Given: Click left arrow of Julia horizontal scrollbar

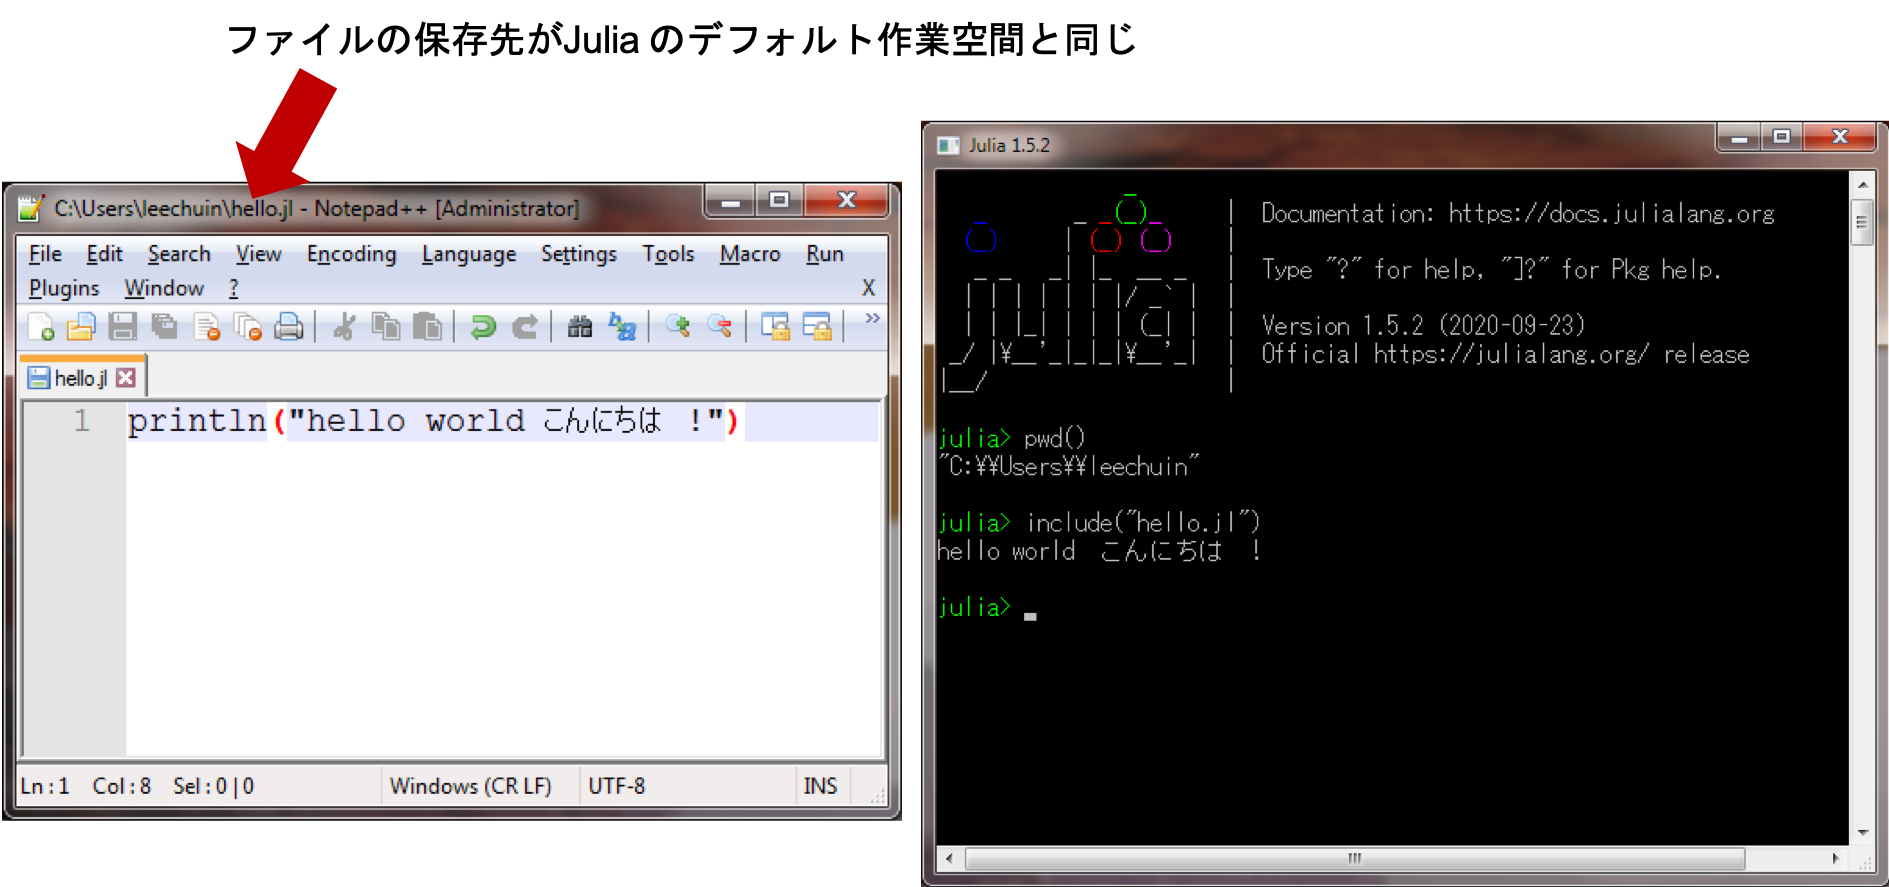Looking at the screenshot, I should [948, 858].
